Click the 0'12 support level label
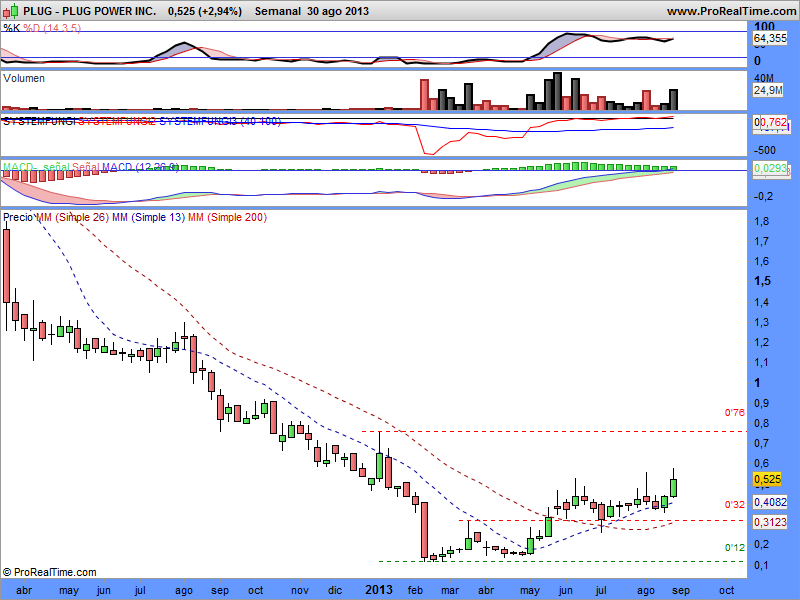Image resolution: width=800 pixels, height=600 pixels. 735,547
